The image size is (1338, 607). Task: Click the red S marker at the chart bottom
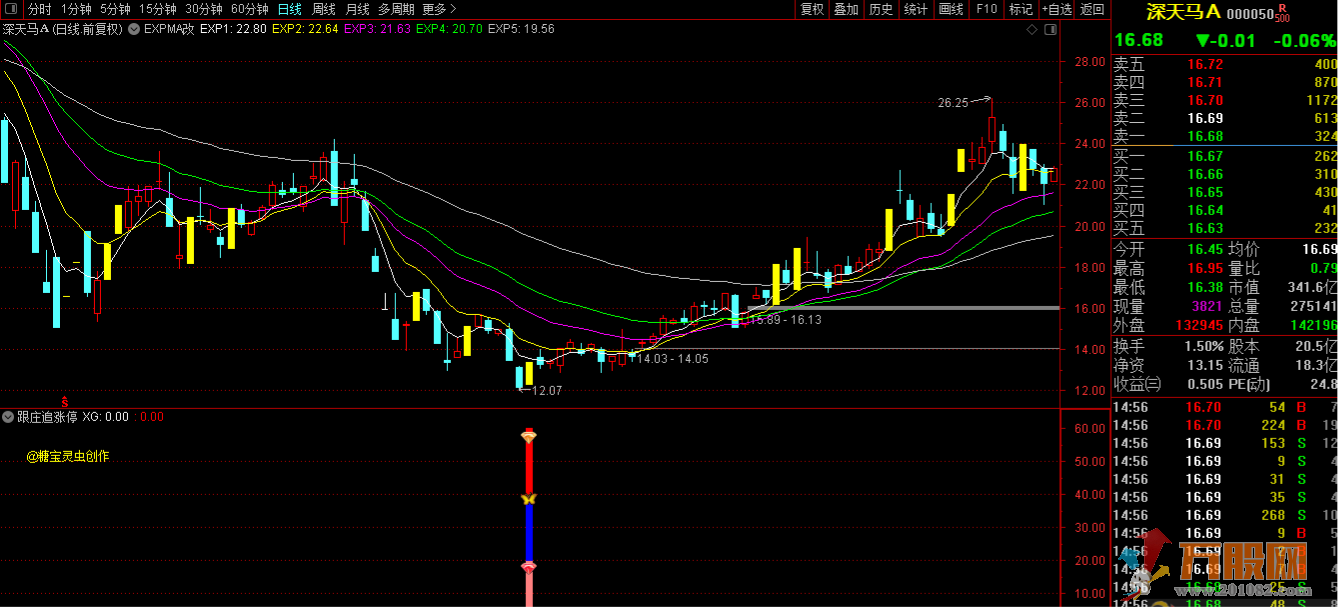(x=66, y=400)
